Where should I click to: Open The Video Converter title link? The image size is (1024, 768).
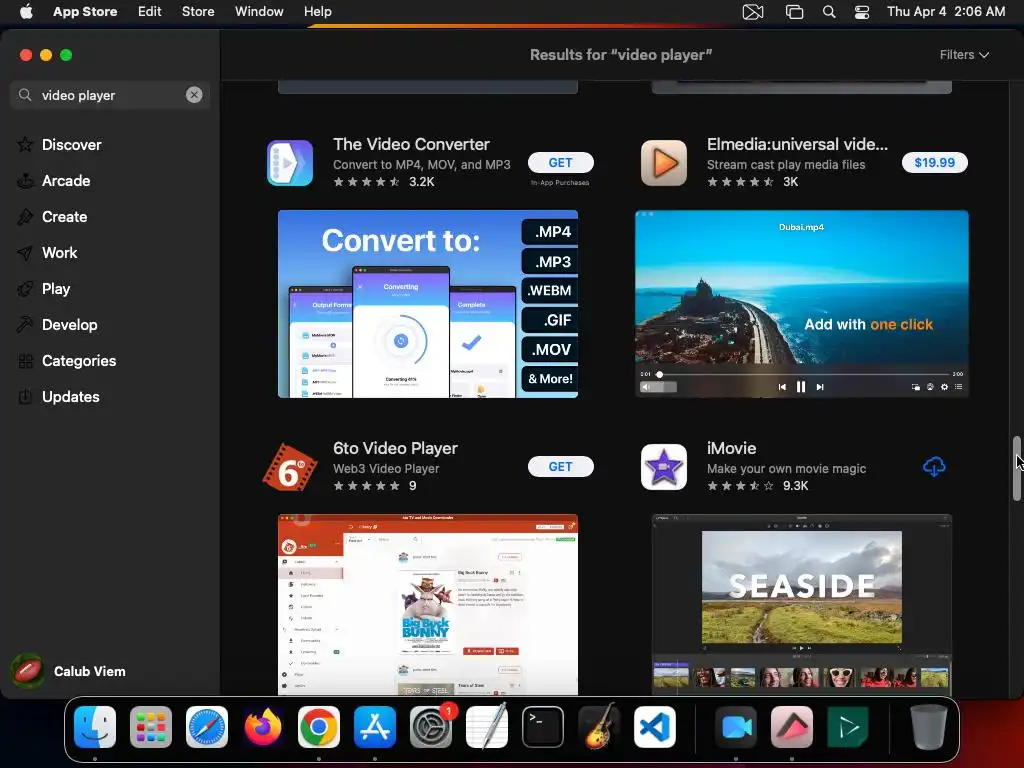coord(411,144)
